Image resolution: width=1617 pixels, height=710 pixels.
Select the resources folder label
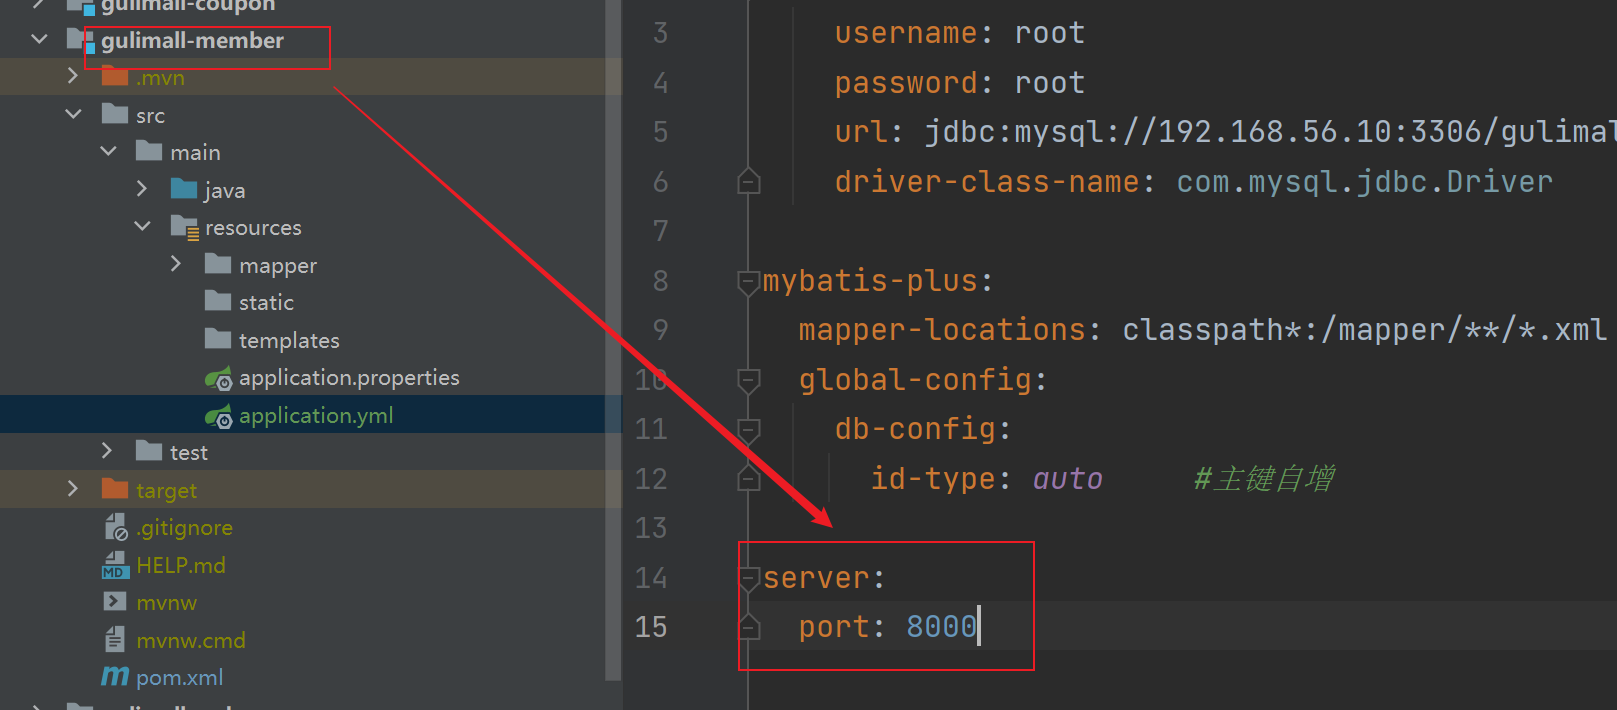click(253, 228)
